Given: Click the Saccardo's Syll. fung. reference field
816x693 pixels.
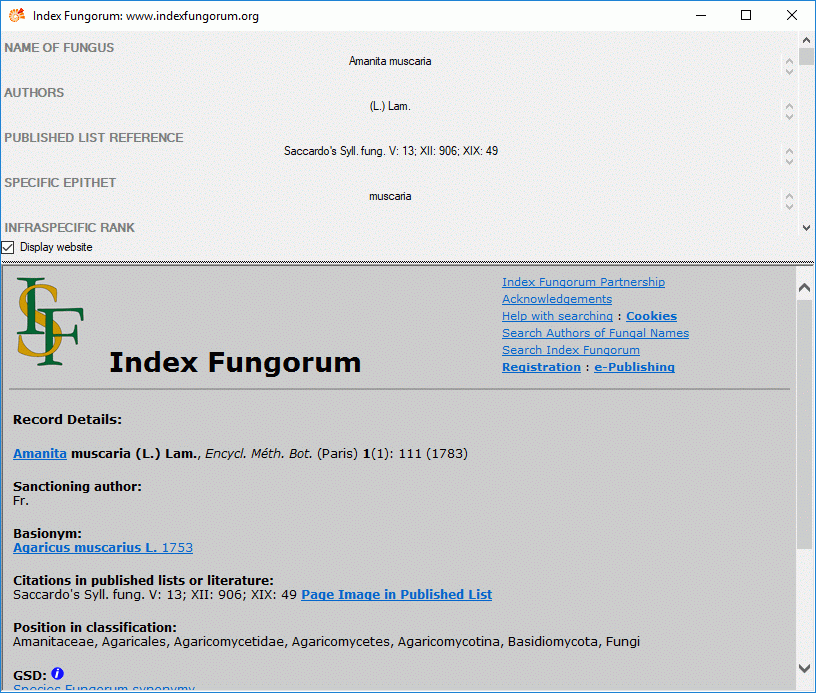Looking at the screenshot, I should 391,151.
